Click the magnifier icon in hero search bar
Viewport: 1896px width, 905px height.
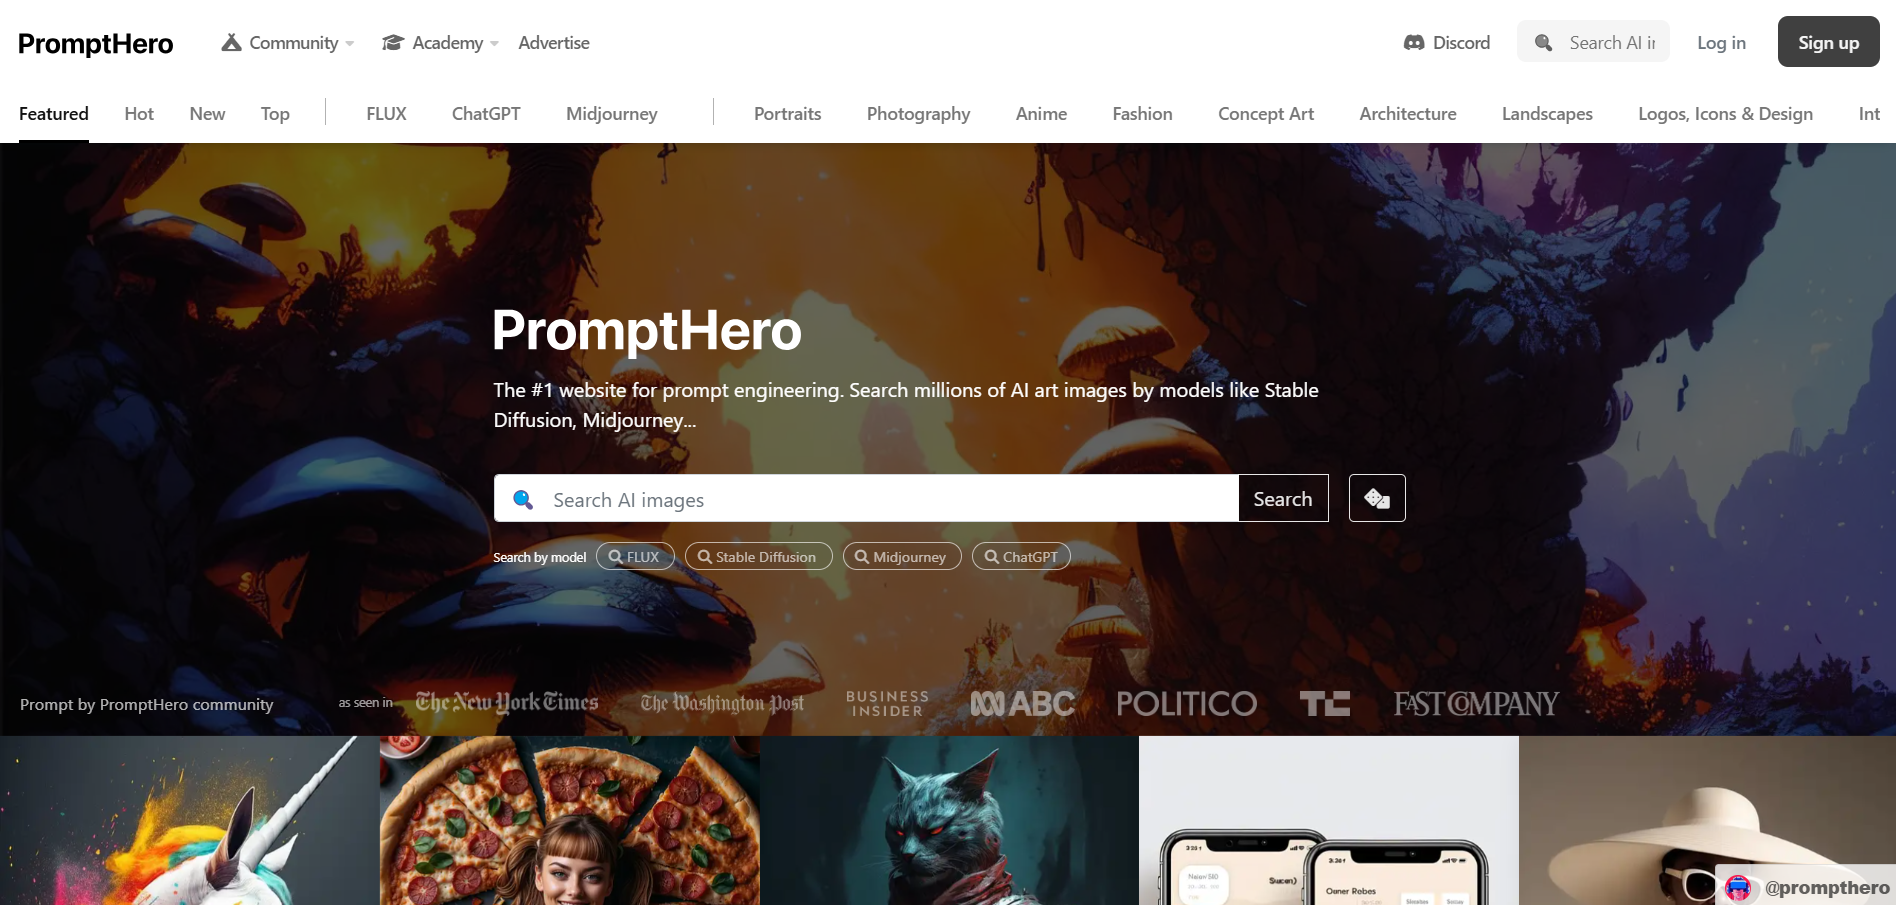(x=523, y=499)
